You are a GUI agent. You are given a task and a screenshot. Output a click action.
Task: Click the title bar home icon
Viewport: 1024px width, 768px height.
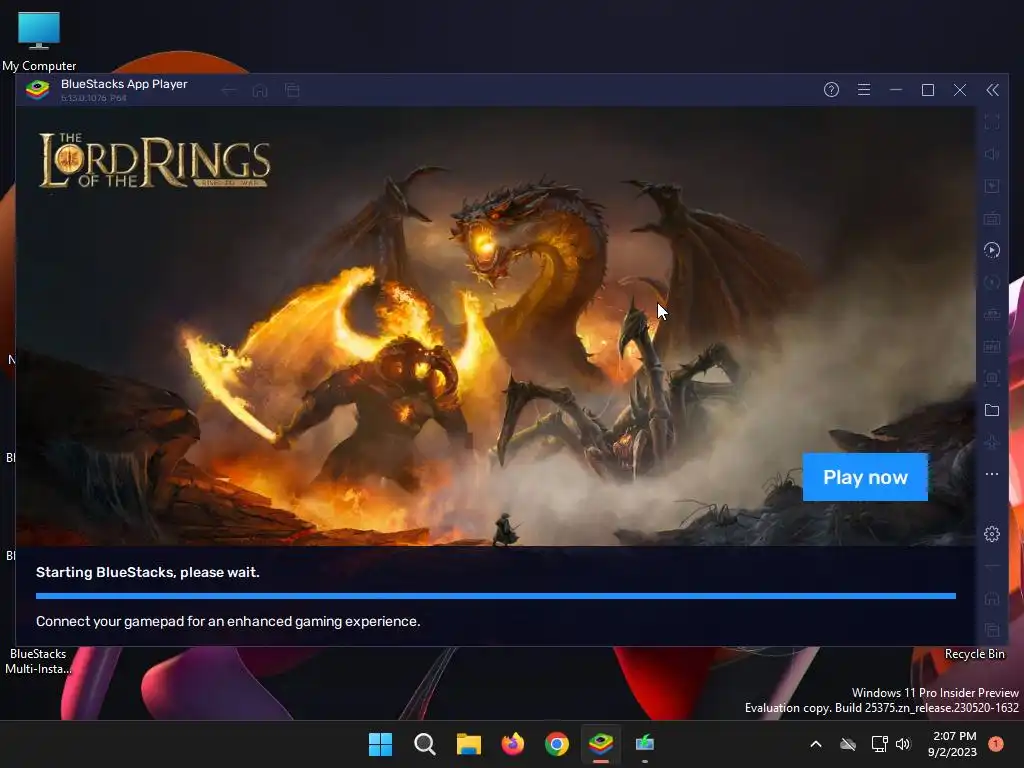point(260,90)
